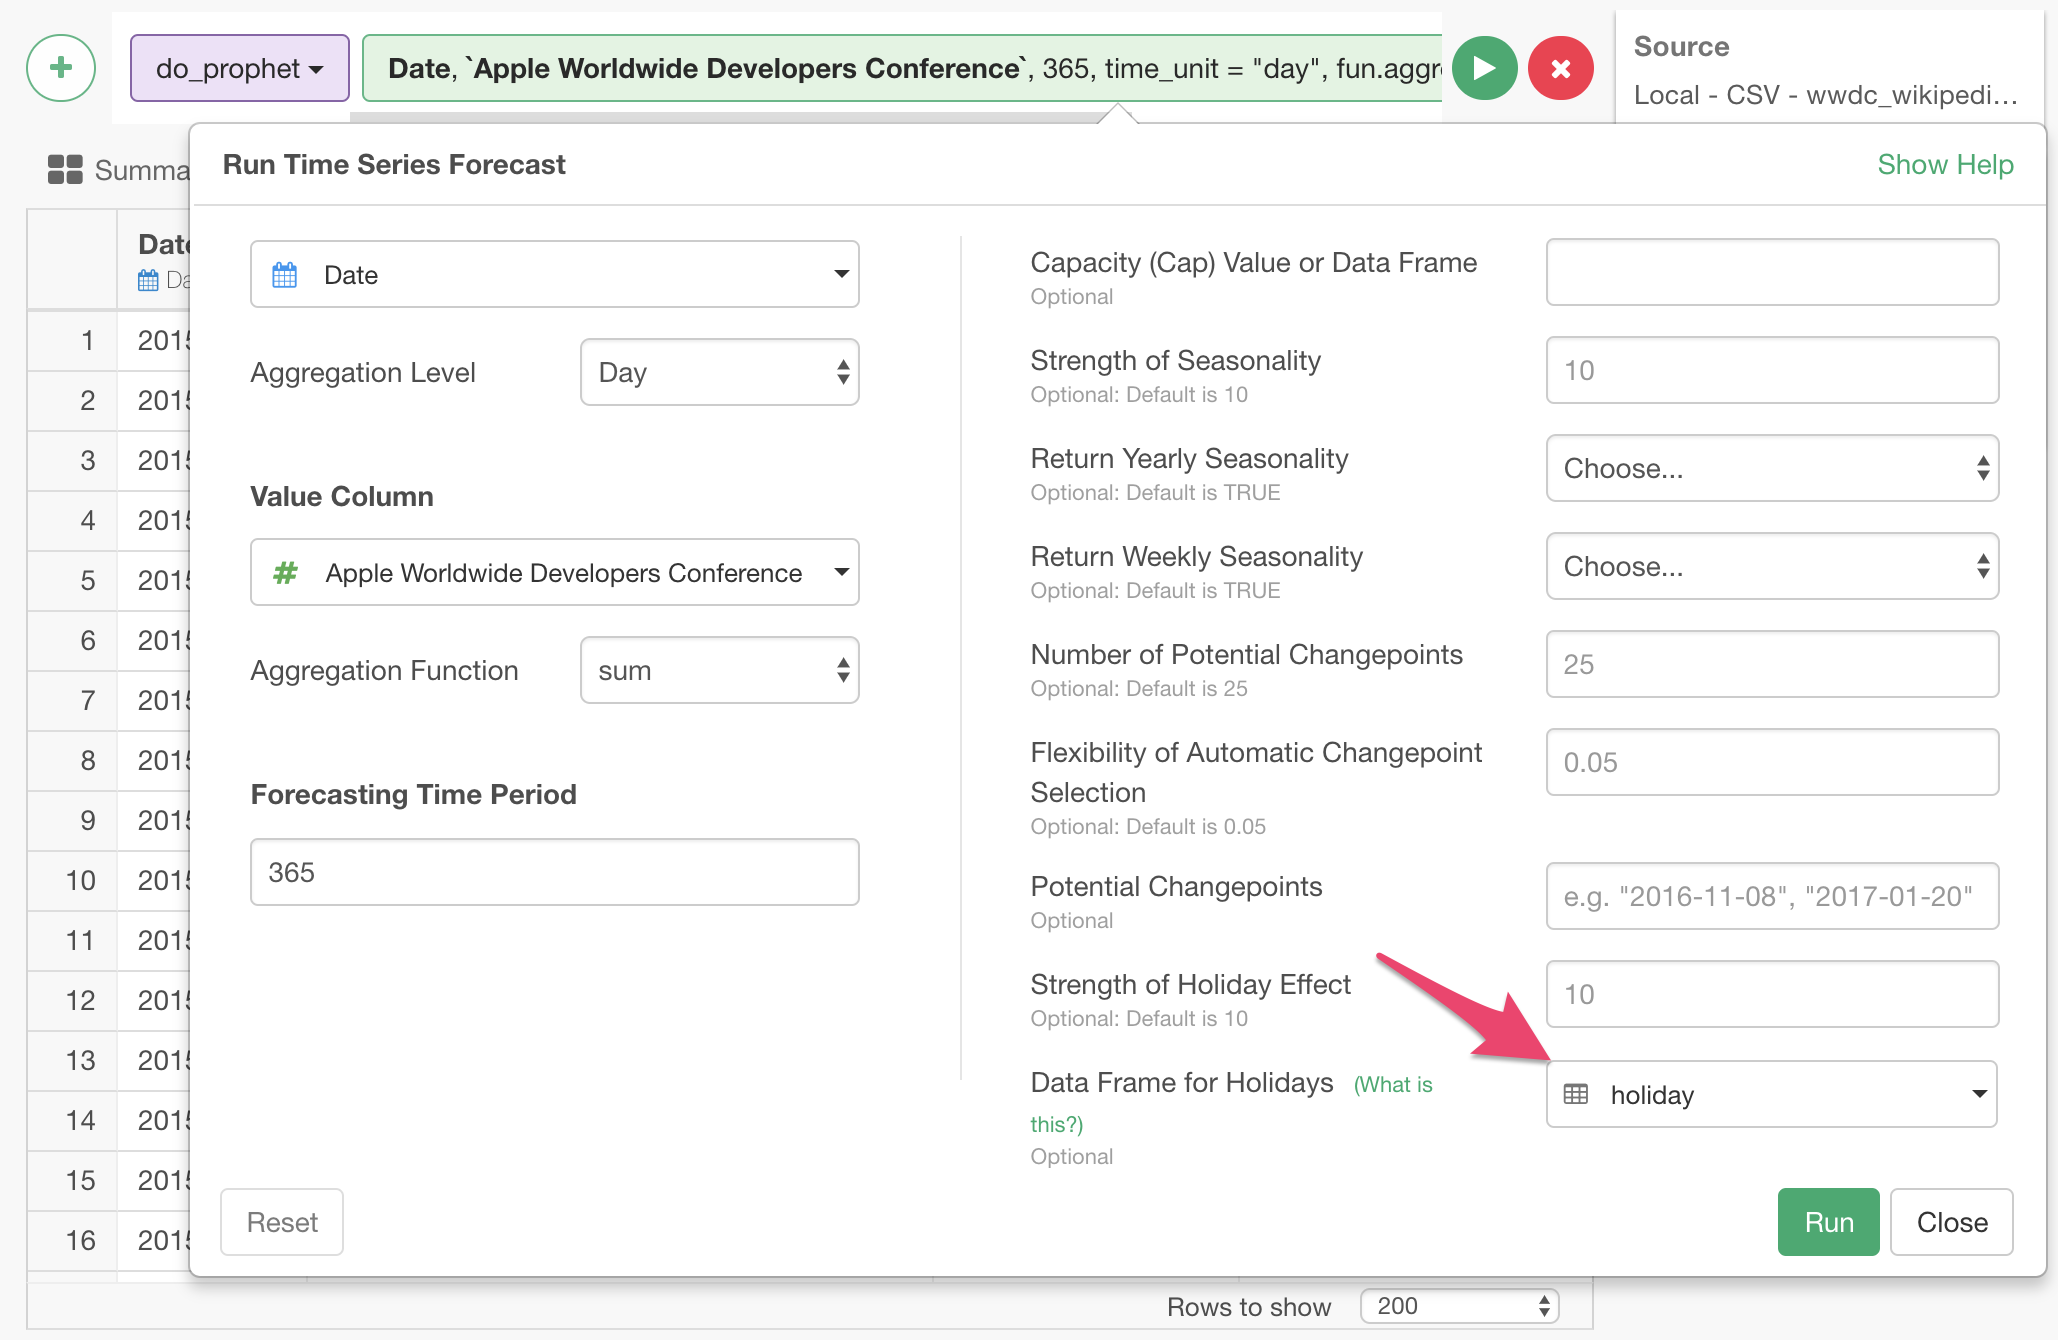Click the 'What is this?' holidays link
Screen dimensions: 2058x1340
tap(1392, 1085)
